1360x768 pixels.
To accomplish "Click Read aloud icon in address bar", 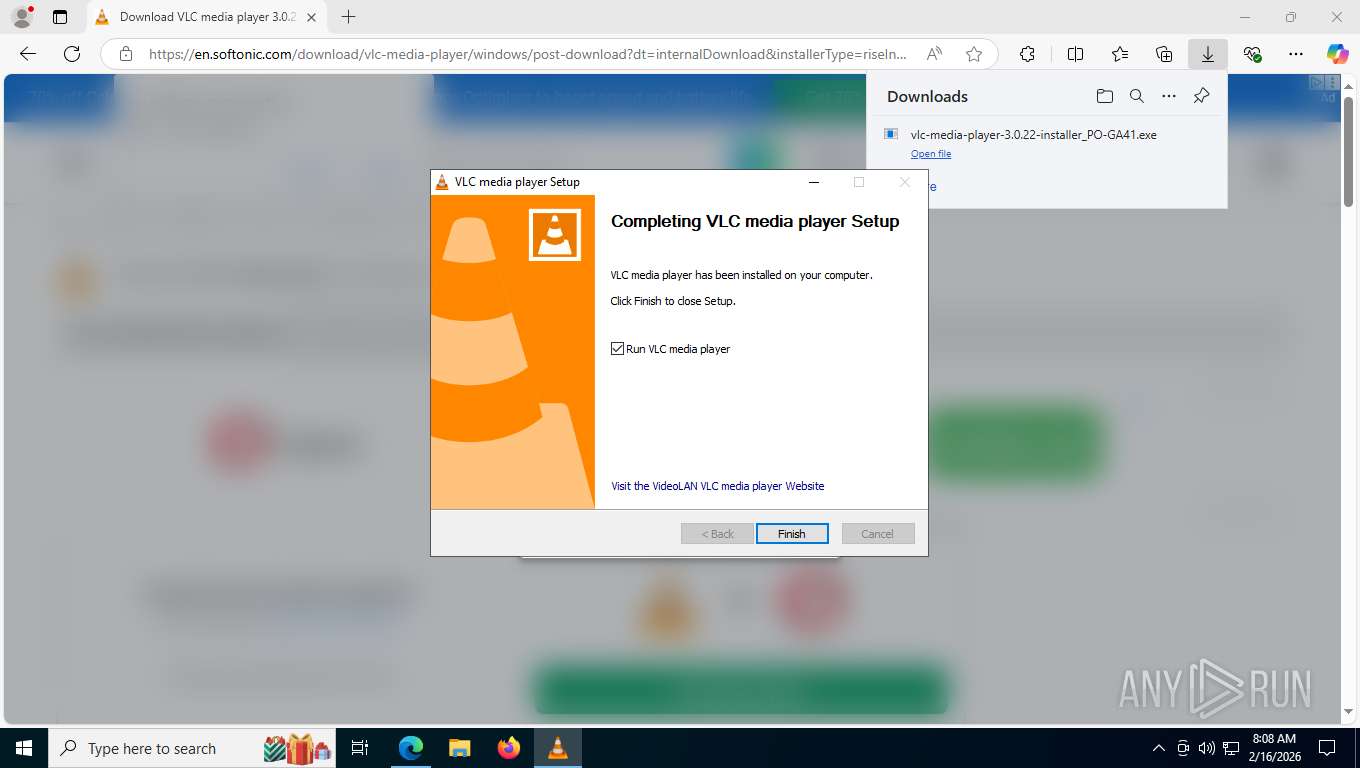I will (x=934, y=54).
